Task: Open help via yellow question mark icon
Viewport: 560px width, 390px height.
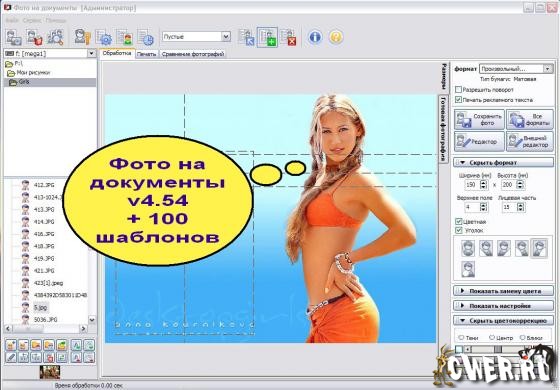Action: click(x=336, y=37)
